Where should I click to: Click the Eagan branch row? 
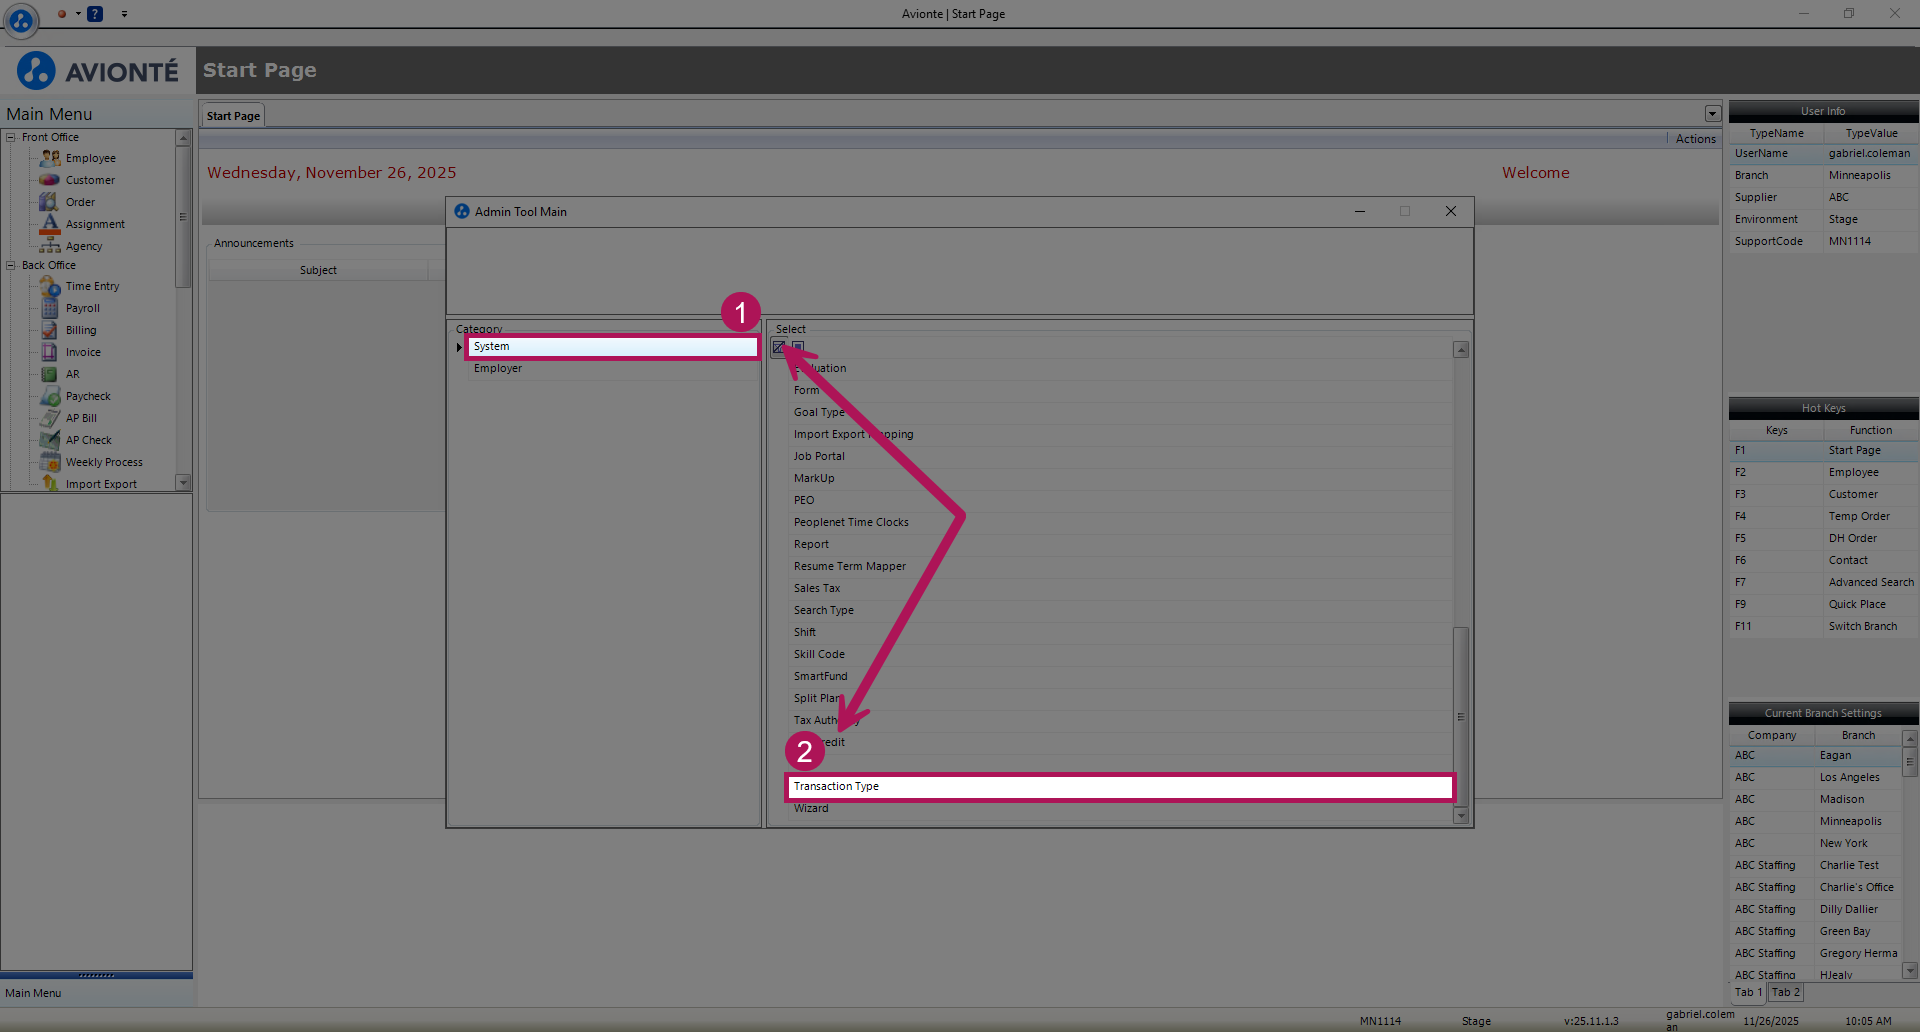coord(1816,755)
